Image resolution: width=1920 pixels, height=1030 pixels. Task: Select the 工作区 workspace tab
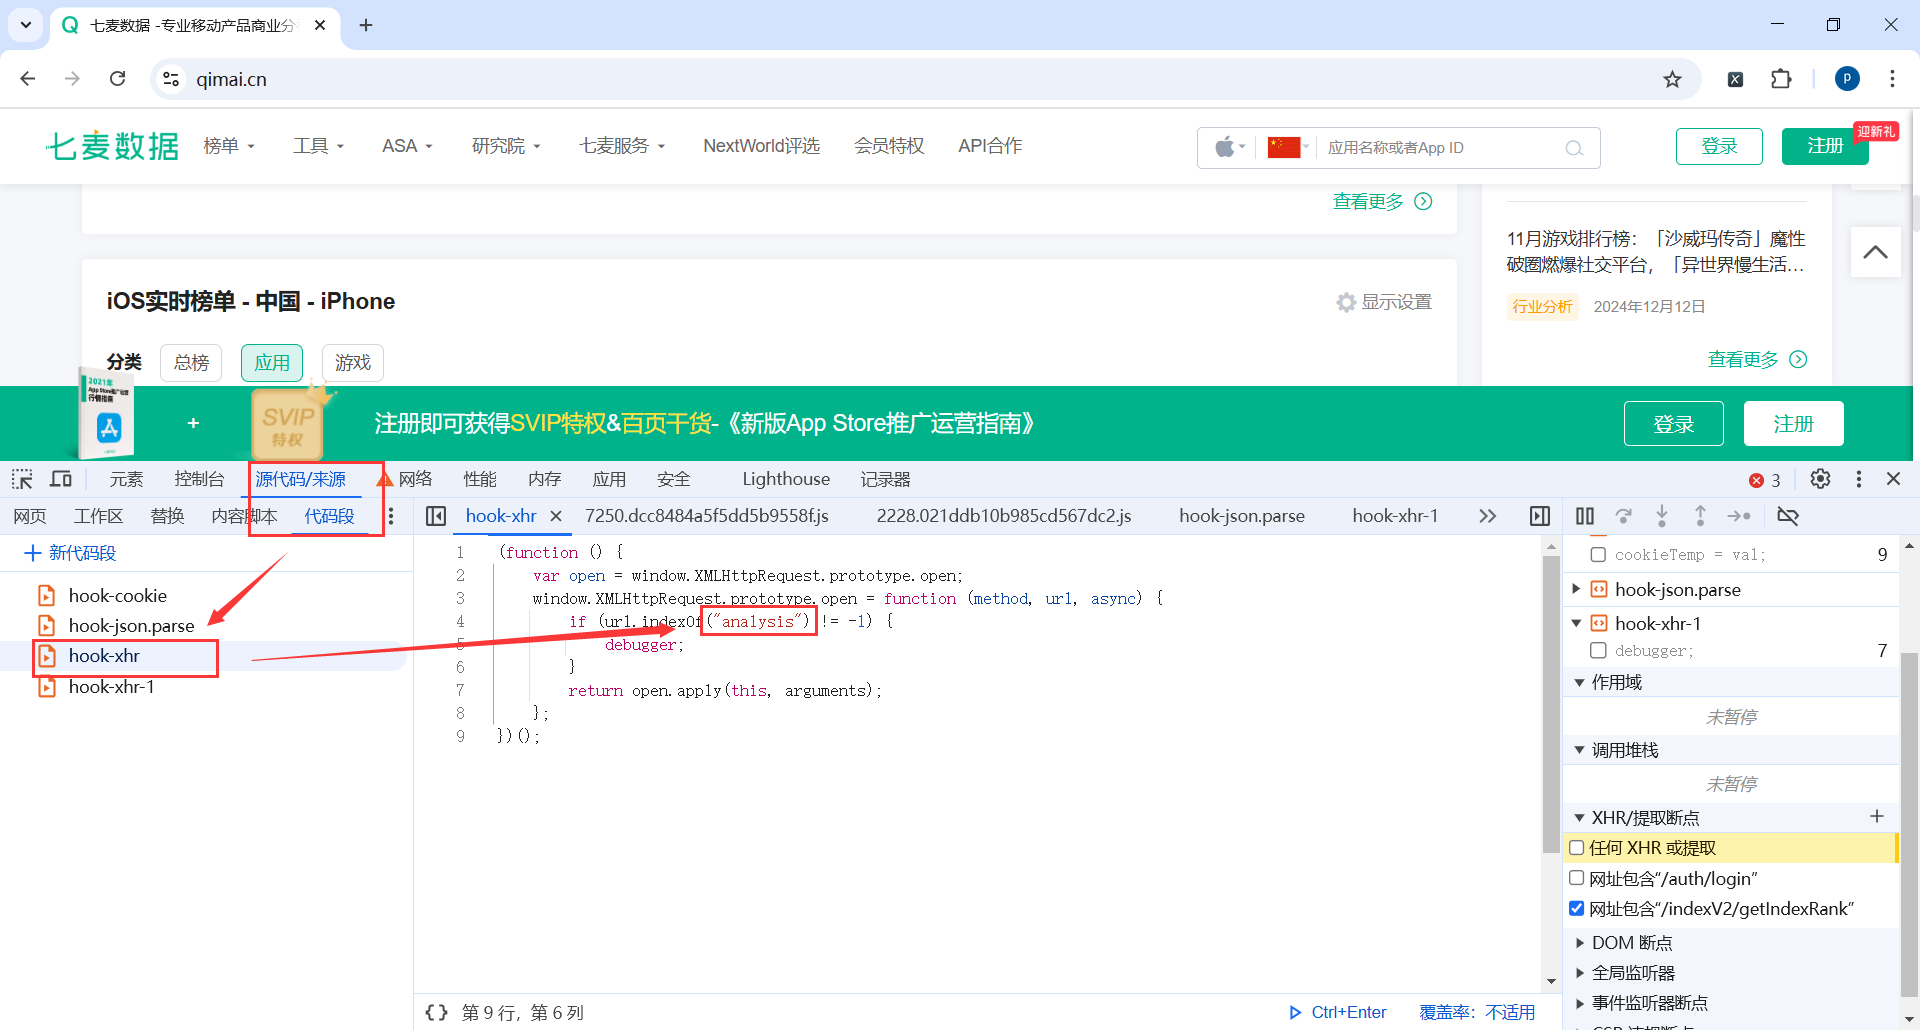point(98,516)
